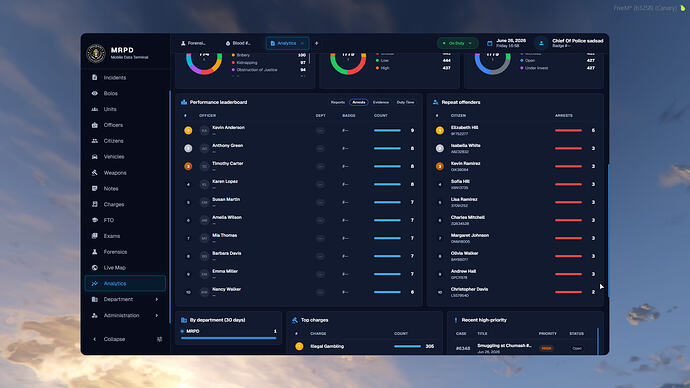Open the On Duty status dropdown
This screenshot has width=690, height=388.
pyautogui.click(x=457, y=43)
